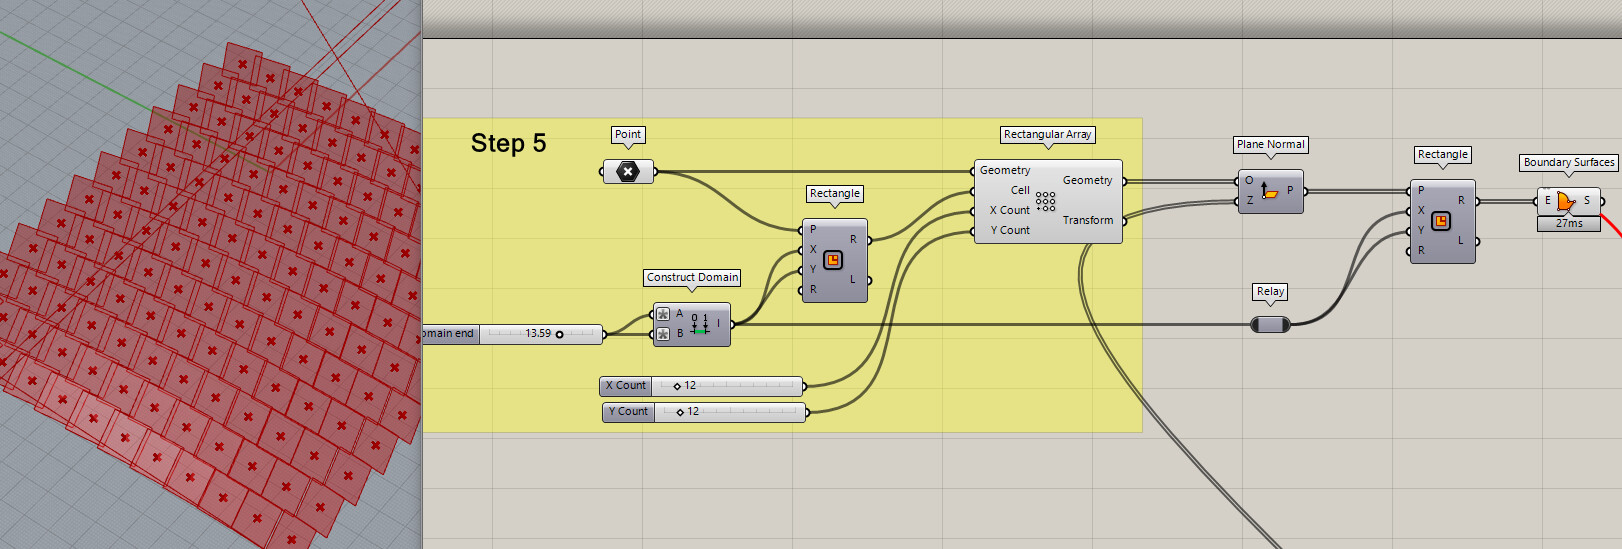Click the Plane Normal label tag
The height and width of the screenshot is (549, 1622).
pyautogui.click(x=1270, y=144)
